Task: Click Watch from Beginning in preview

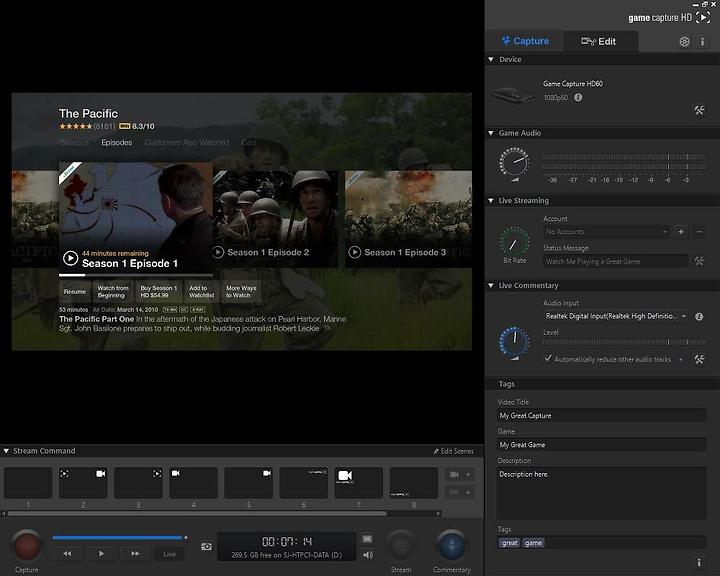Action: coord(113,292)
